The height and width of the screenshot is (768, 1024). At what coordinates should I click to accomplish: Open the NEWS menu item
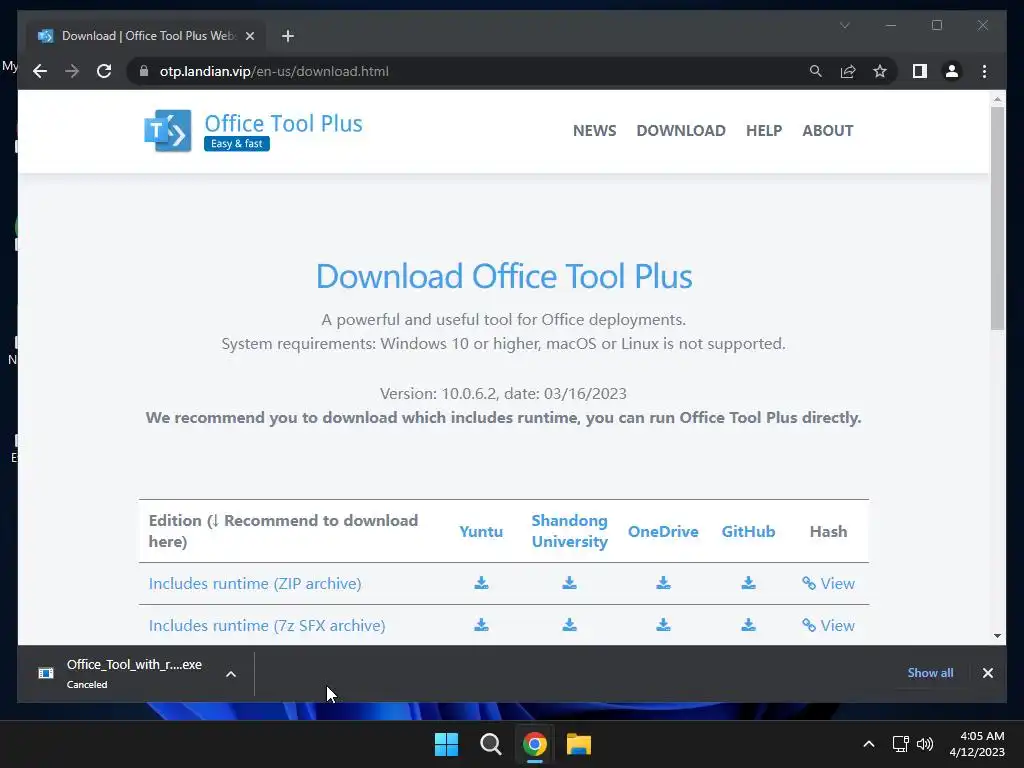click(x=594, y=131)
